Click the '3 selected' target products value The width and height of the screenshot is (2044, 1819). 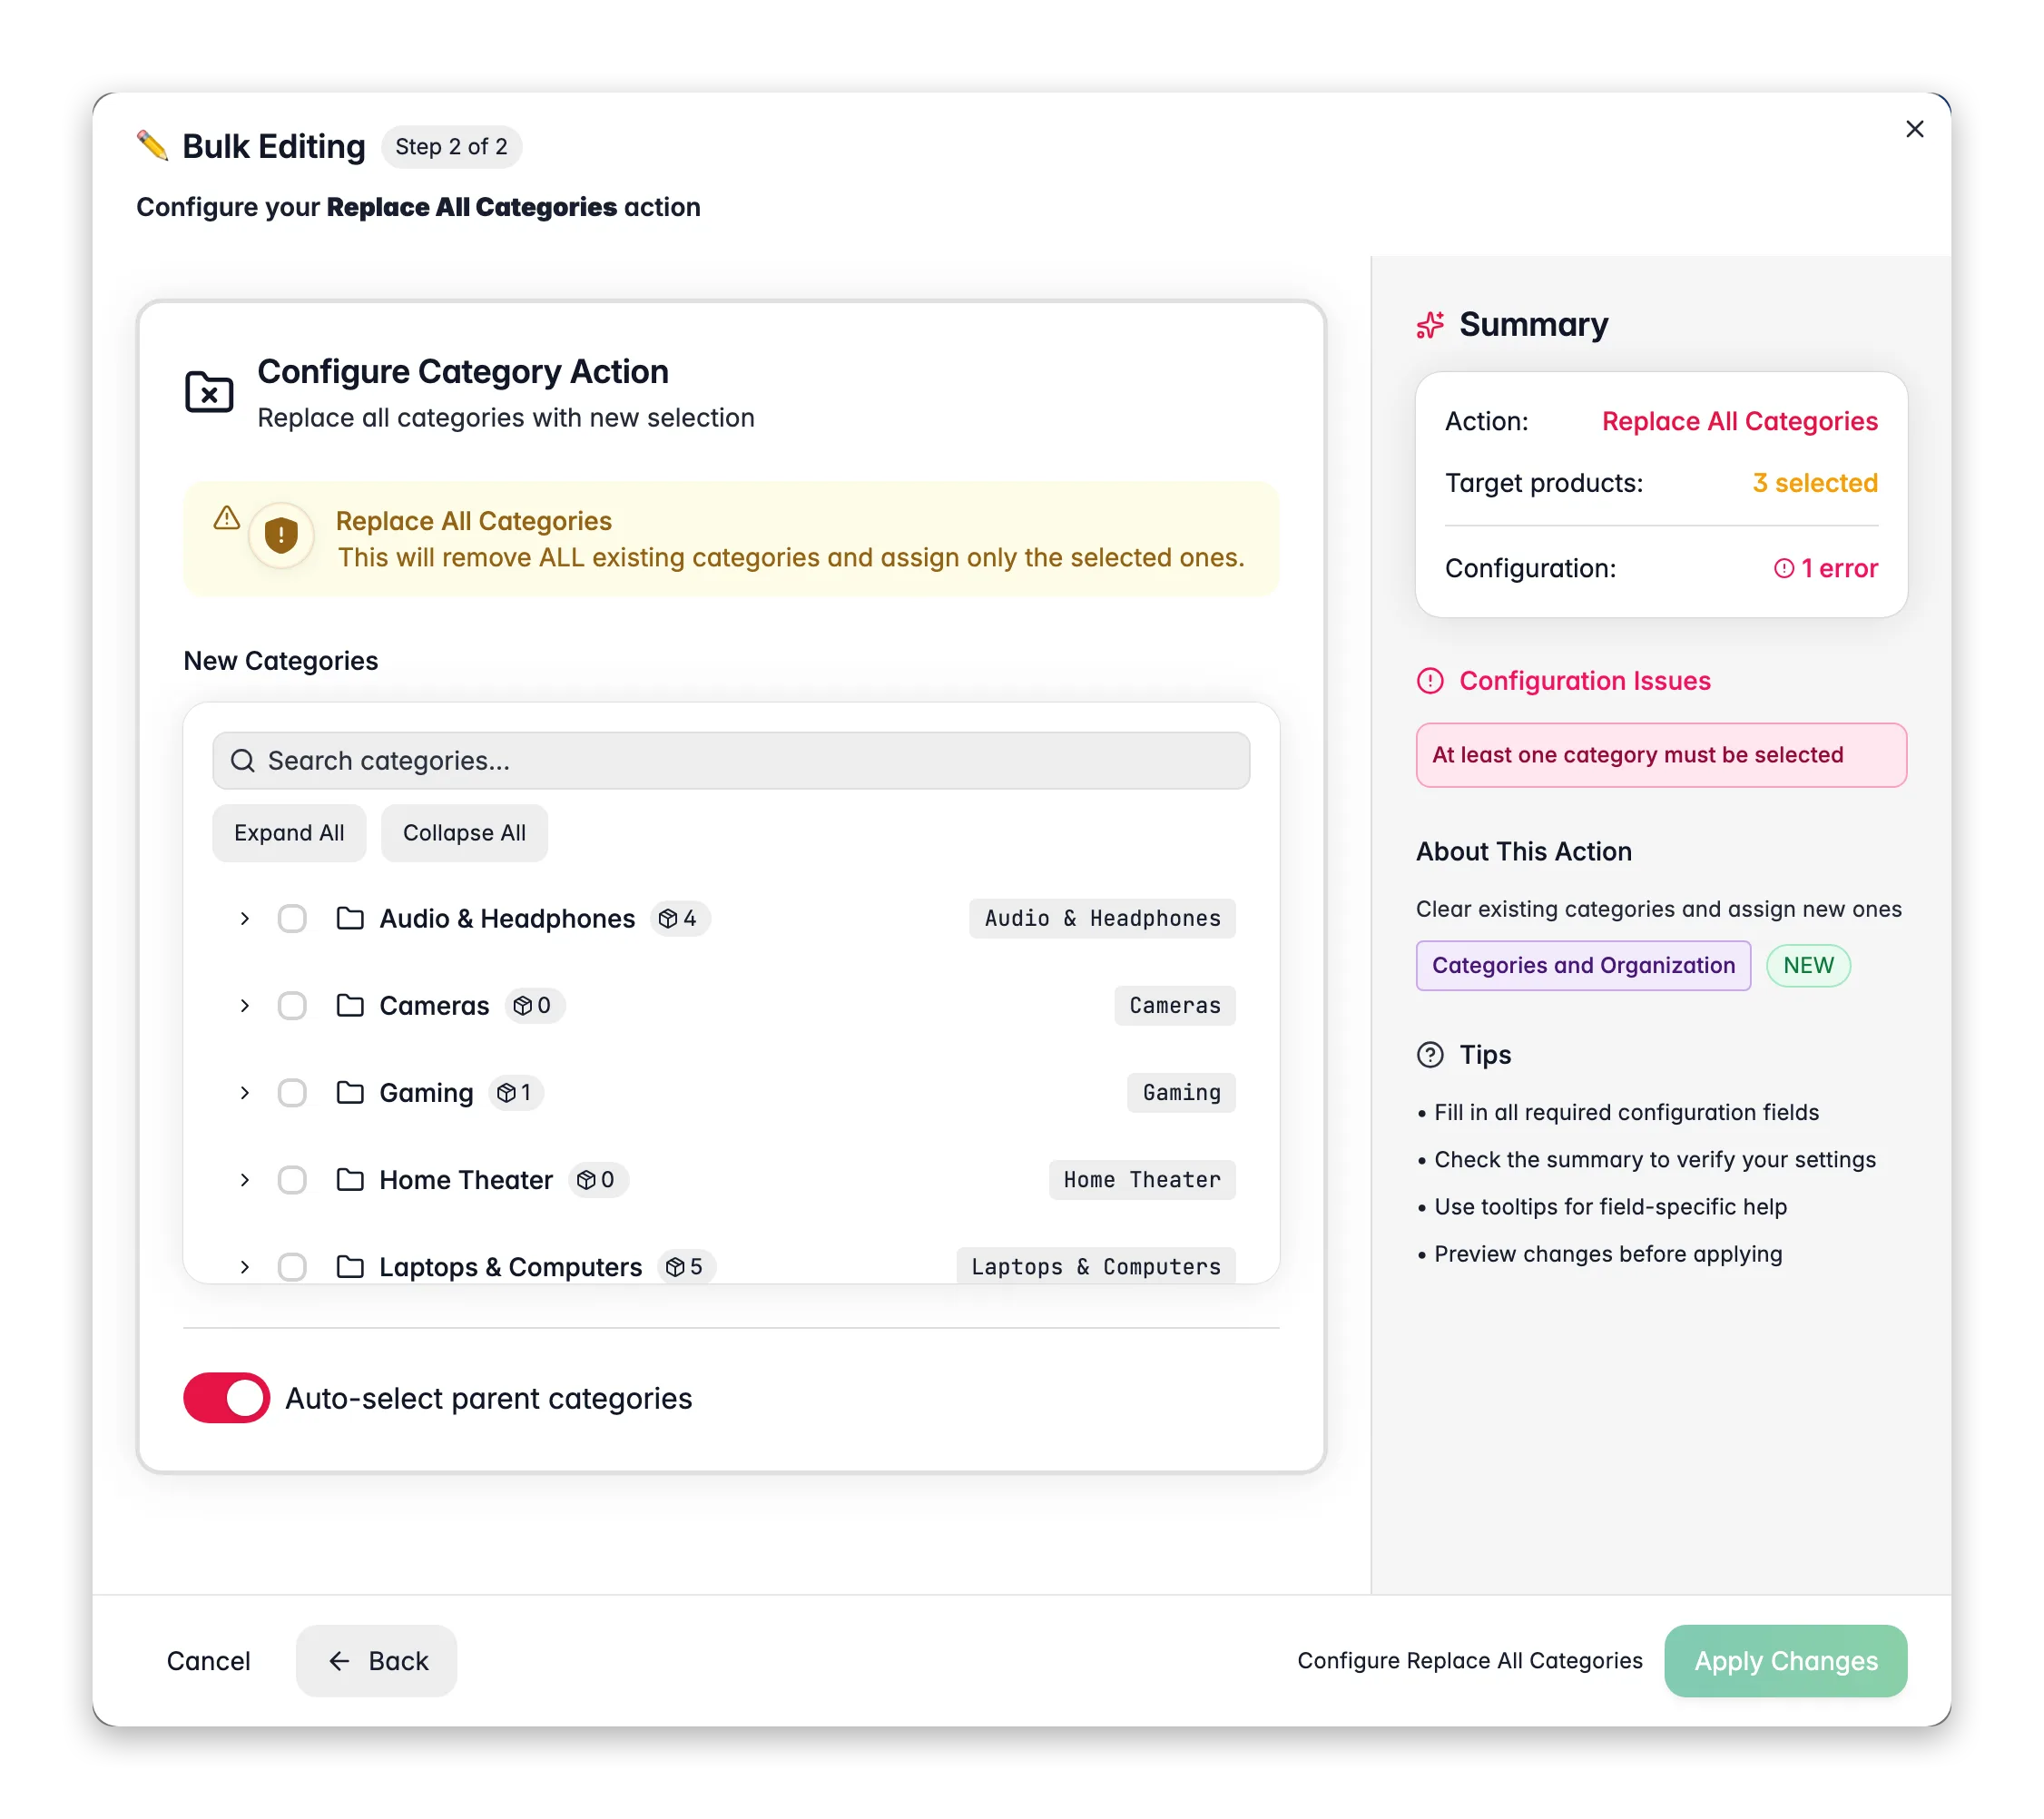point(1815,483)
